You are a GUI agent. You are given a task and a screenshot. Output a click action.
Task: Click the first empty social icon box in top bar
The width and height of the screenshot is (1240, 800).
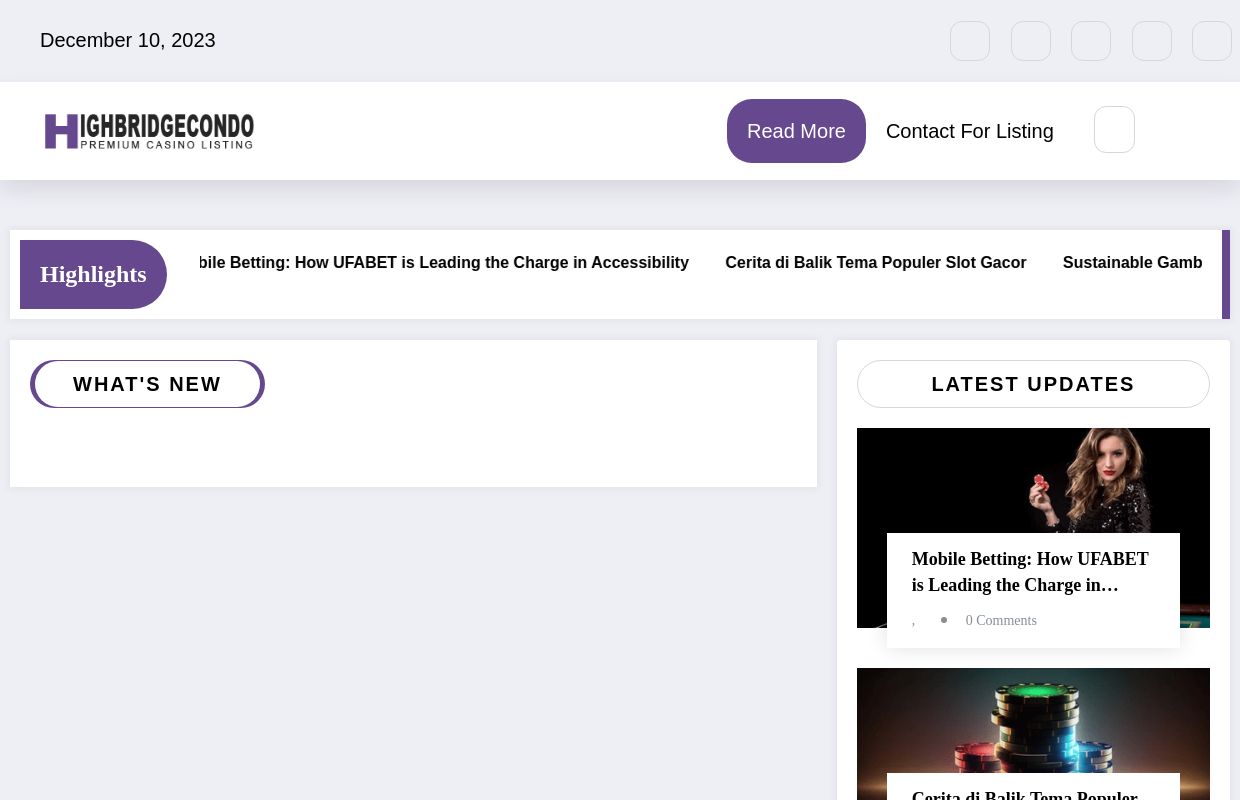click(x=969, y=41)
